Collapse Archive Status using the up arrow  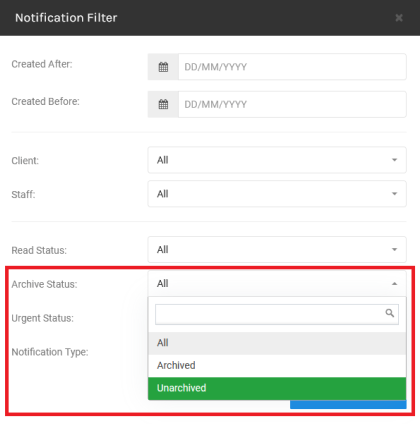point(394,284)
